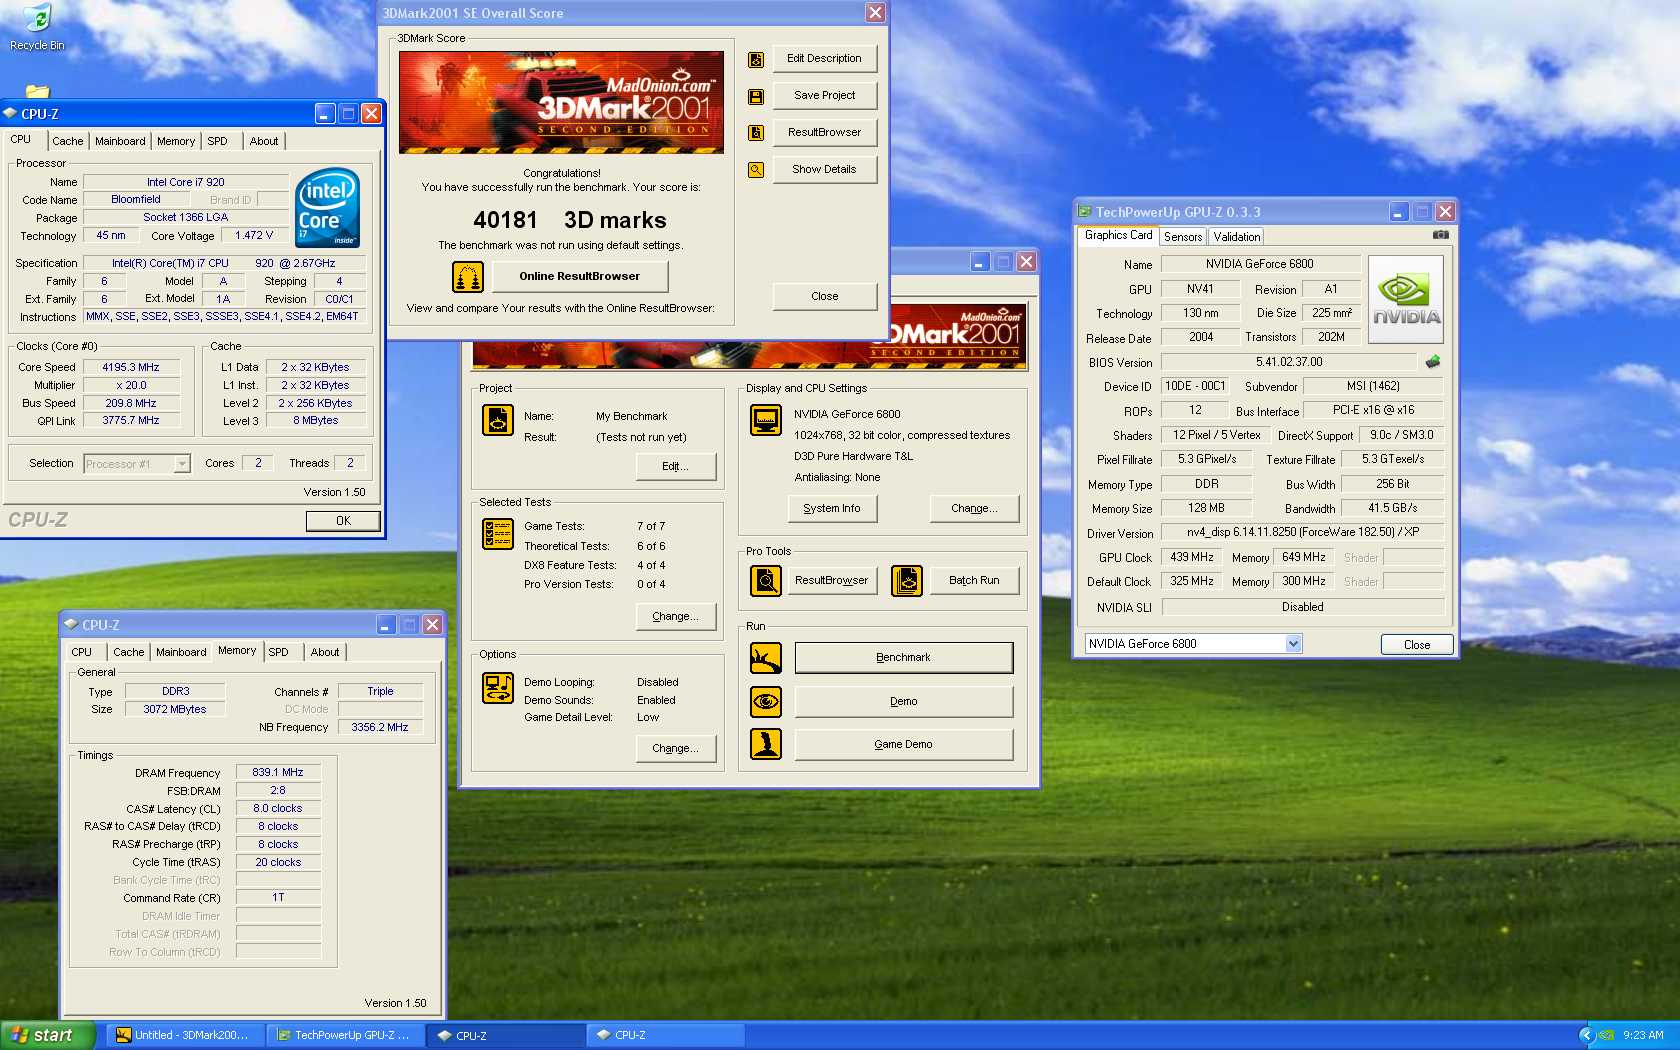
Task: Click the Save Project floppy icon
Action: [756, 97]
